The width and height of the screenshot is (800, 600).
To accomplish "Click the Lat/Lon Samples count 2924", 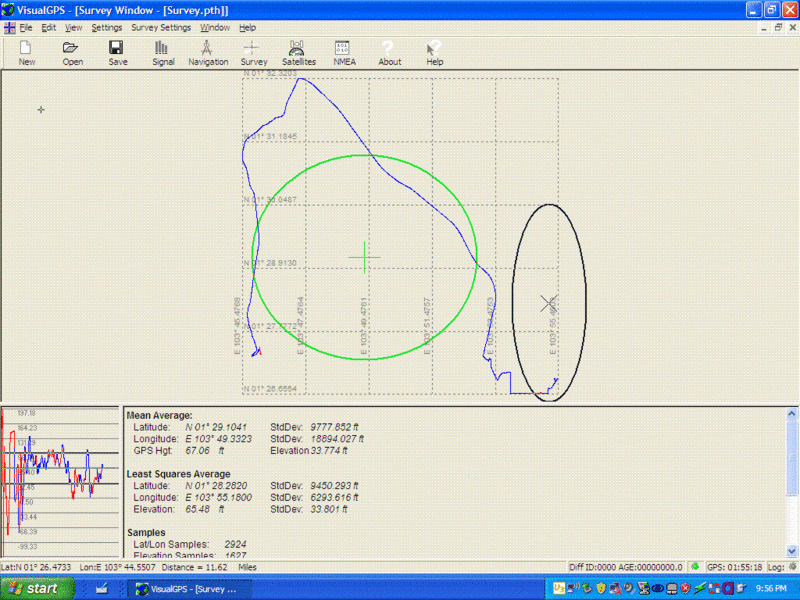I will [235, 544].
